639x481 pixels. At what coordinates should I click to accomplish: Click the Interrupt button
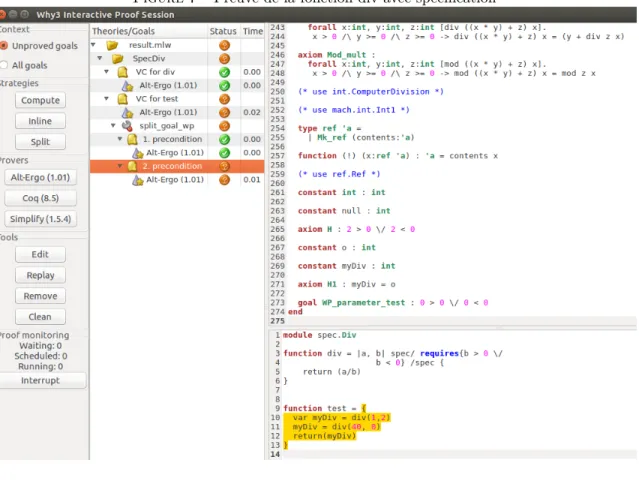click(42, 380)
